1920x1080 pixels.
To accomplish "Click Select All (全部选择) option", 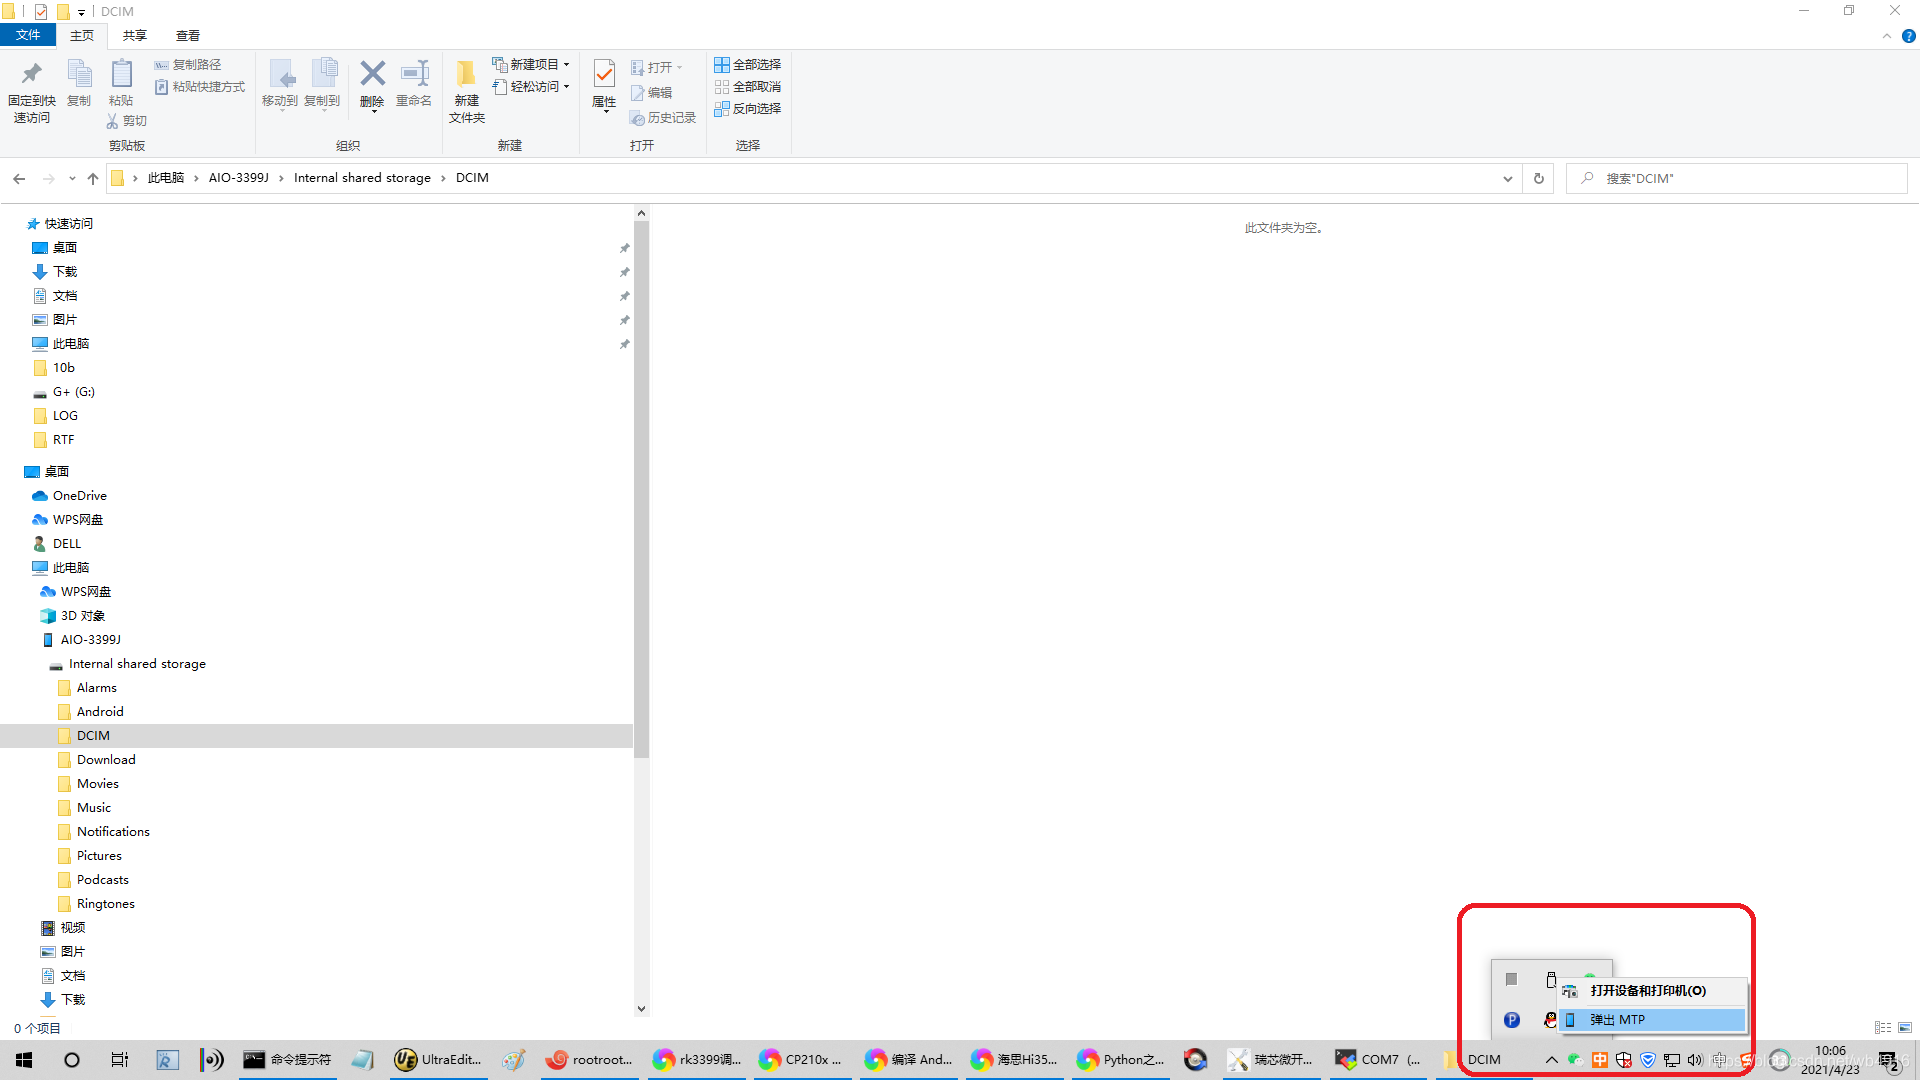I will (x=748, y=64).
